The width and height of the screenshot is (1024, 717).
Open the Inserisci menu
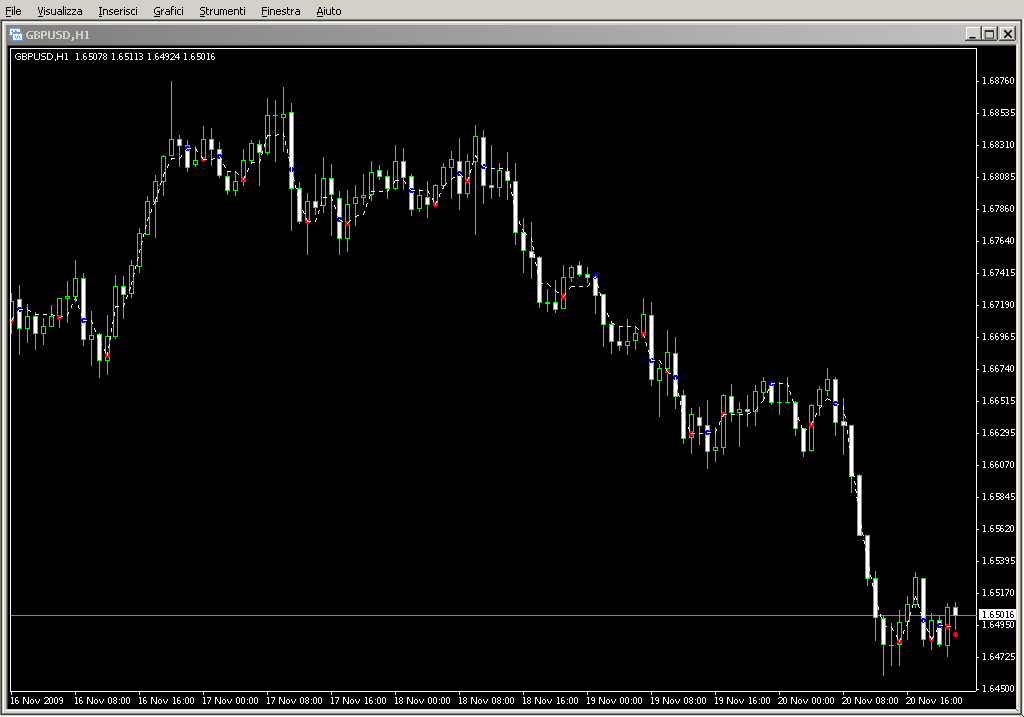(118, 11)
